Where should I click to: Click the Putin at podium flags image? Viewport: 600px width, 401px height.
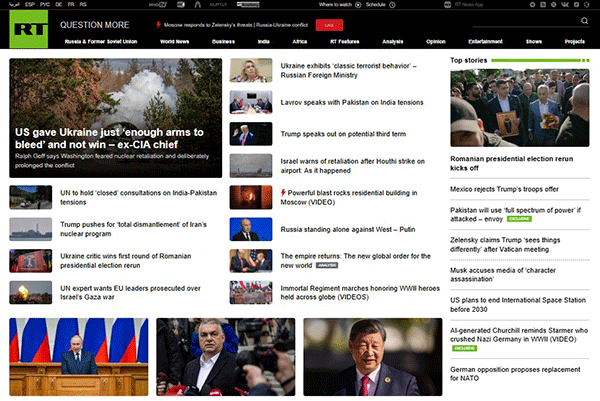(78, 357)
